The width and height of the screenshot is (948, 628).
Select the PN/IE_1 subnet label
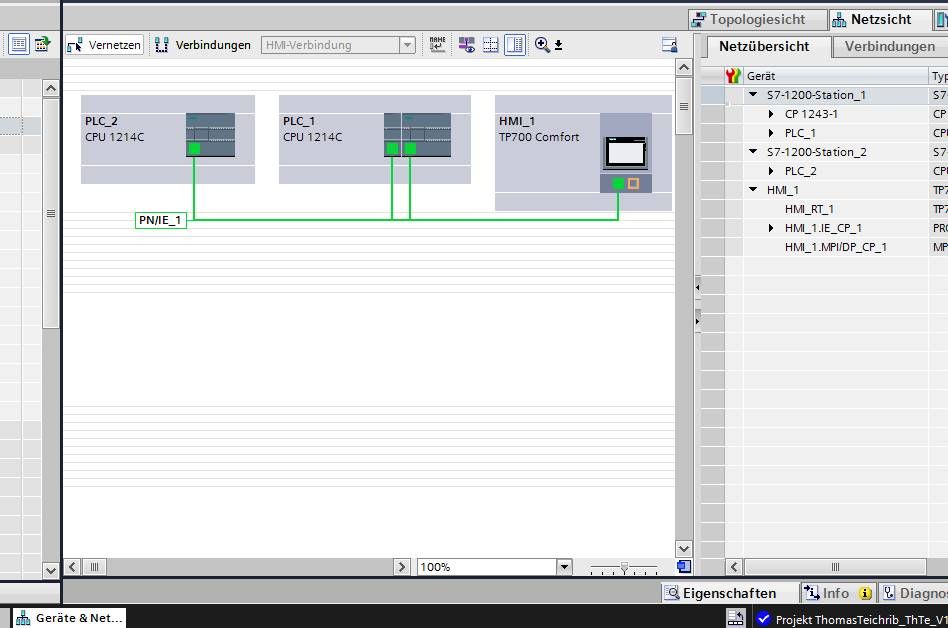(x=160, y=220)
